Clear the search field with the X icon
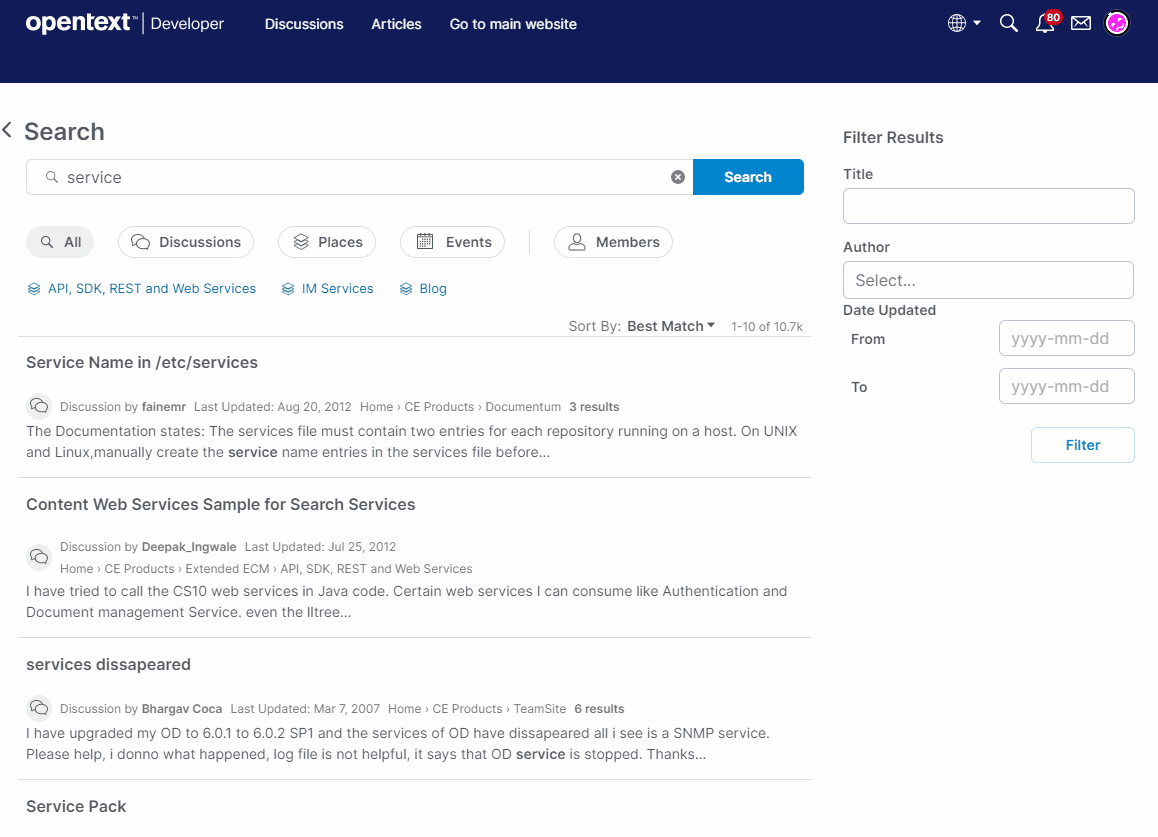This screenshot has width=1158, height=837. tap(678, 177)
